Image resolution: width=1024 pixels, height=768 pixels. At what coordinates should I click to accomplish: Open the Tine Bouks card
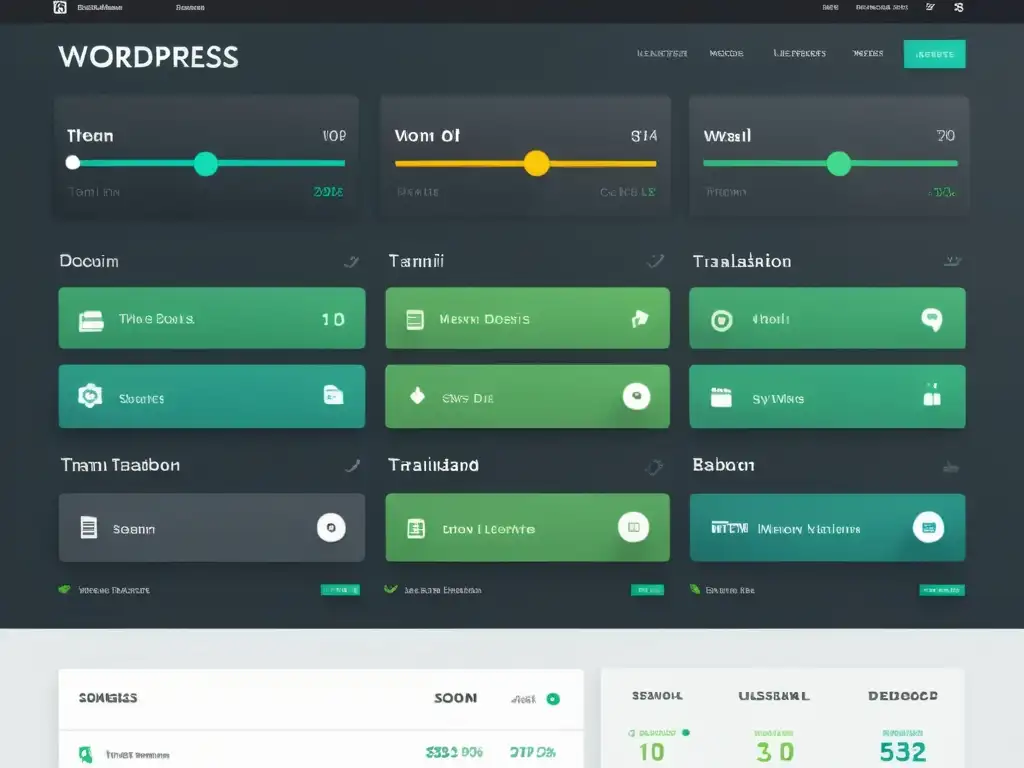click(x=212, y=318)
